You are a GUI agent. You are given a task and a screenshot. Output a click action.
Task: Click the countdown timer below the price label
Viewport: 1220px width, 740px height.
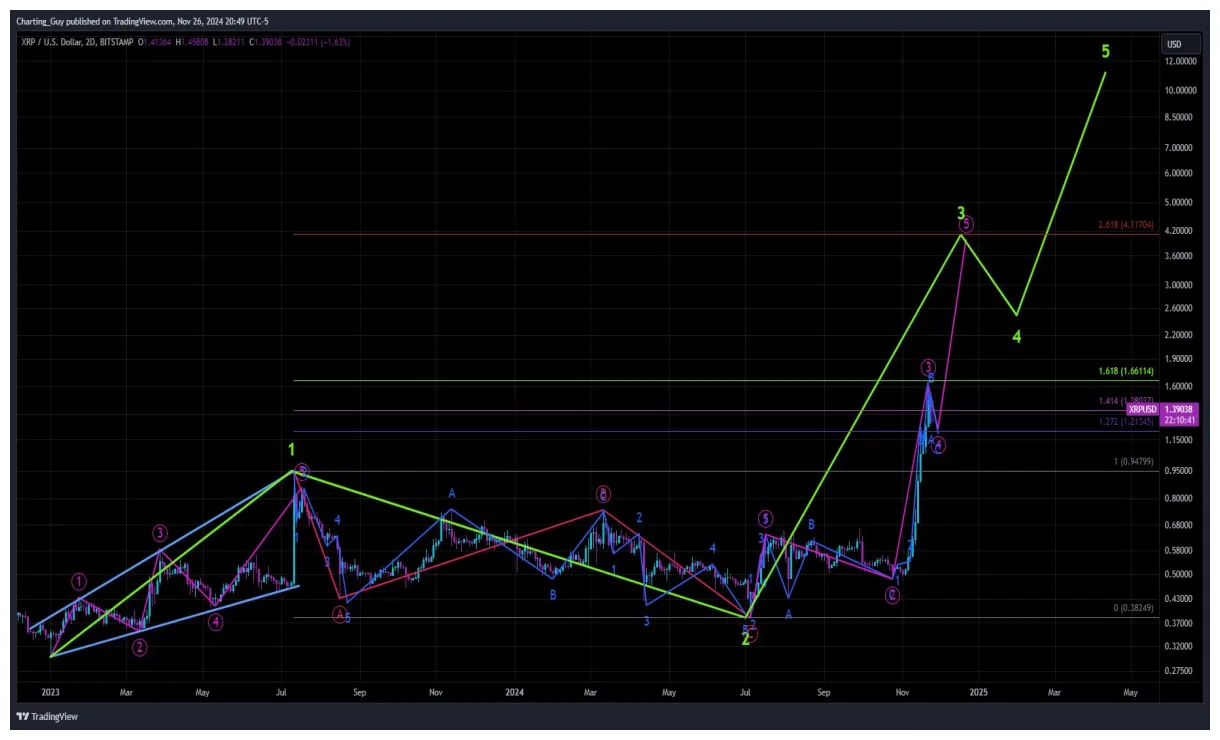pyautogui.click(x=1180, y=421)
